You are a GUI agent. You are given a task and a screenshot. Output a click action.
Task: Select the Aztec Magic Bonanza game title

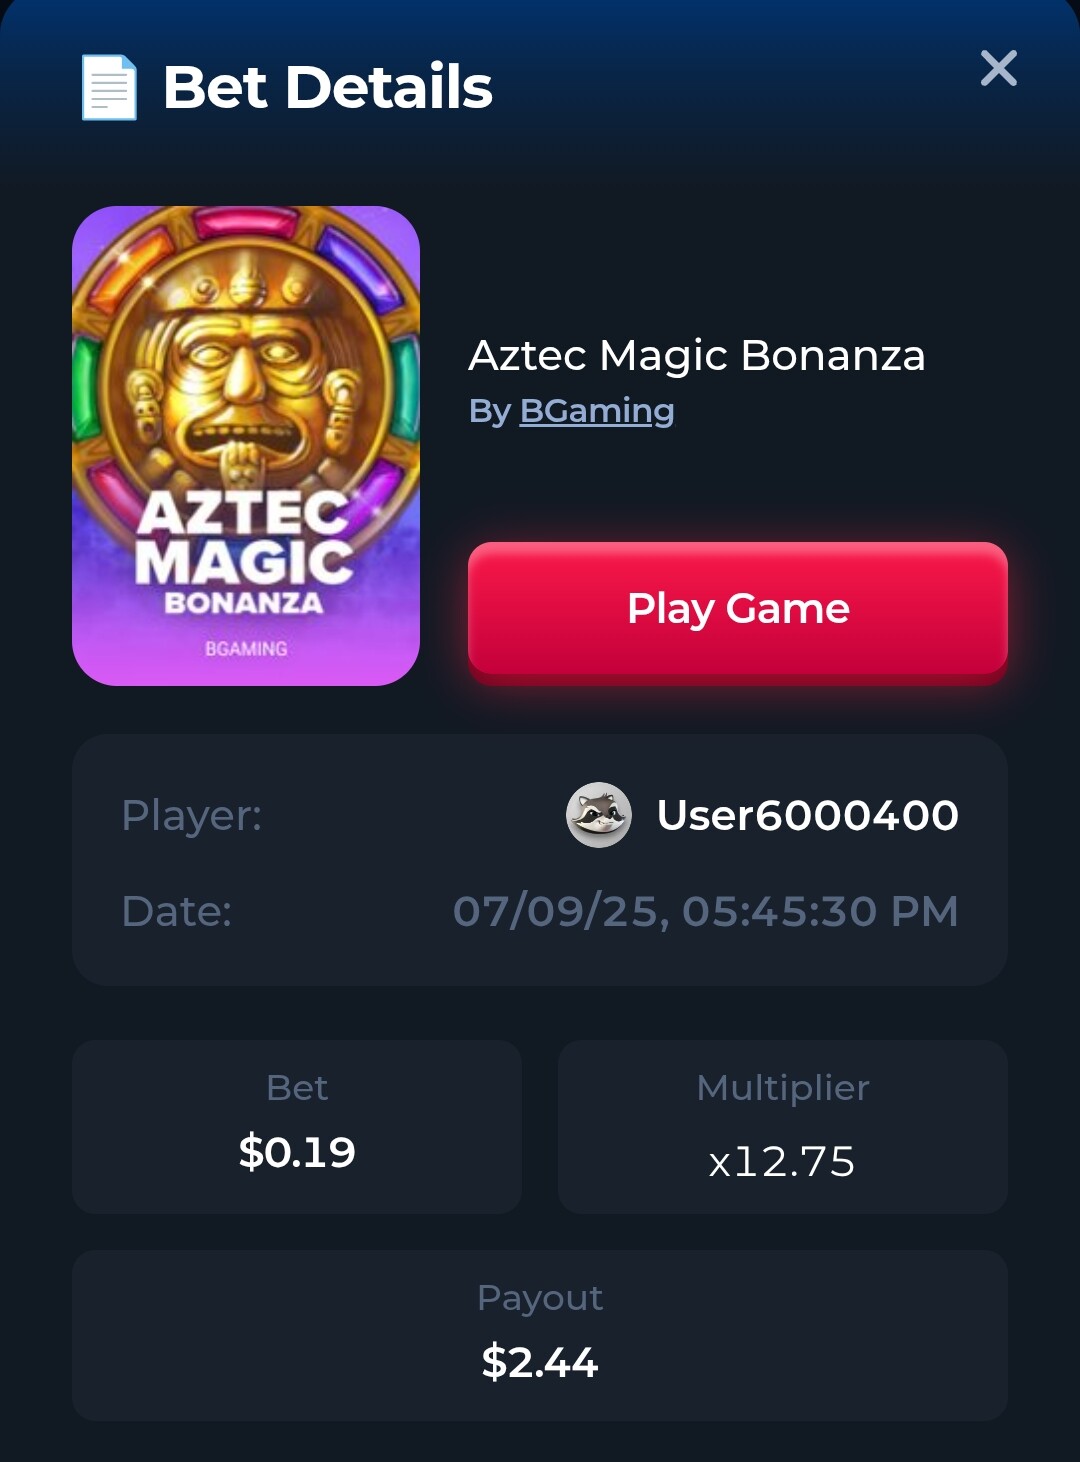(697, 355)
